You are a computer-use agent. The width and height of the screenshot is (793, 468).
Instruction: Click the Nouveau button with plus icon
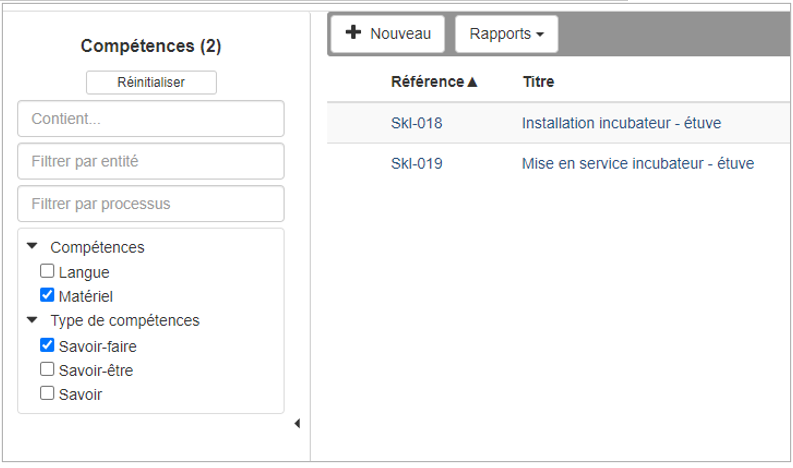(x=387, y=34)
